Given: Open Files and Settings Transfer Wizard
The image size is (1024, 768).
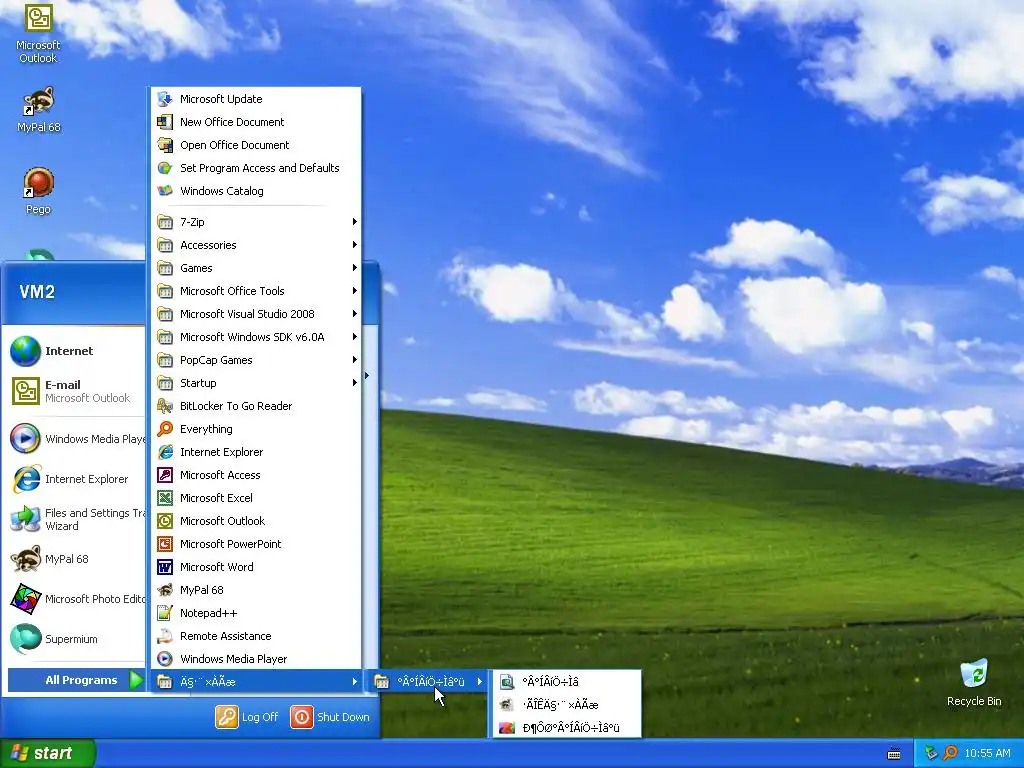Looking at the screenshot, I should 75,519.
